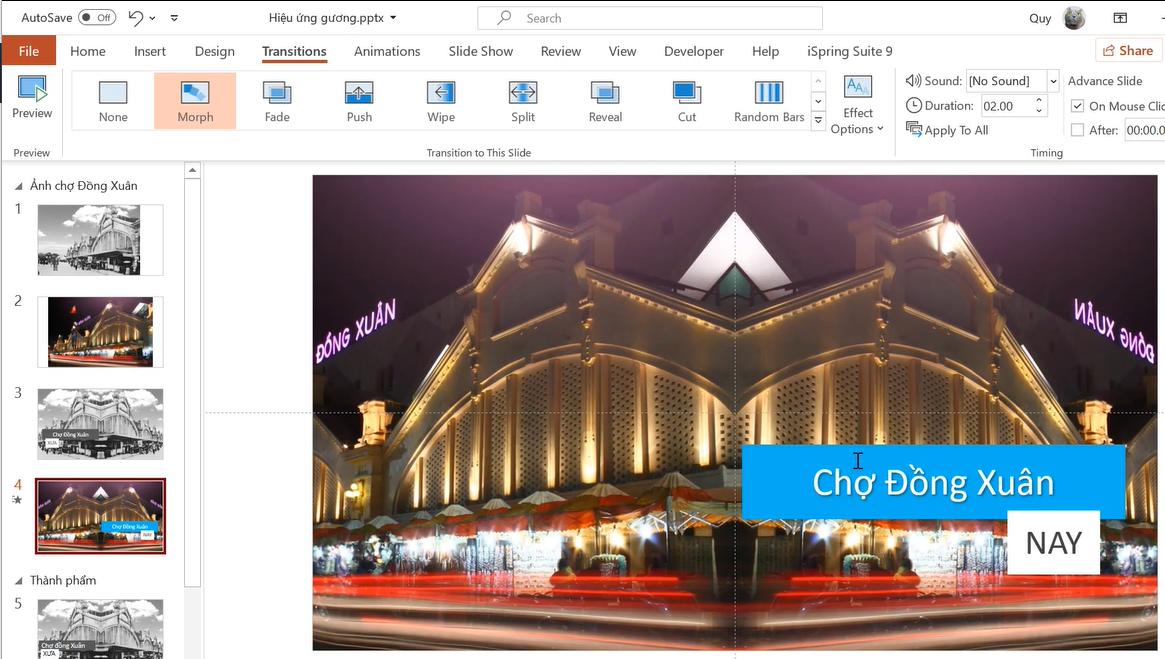Expand more transitions with gallery arrow

(818, 119)
